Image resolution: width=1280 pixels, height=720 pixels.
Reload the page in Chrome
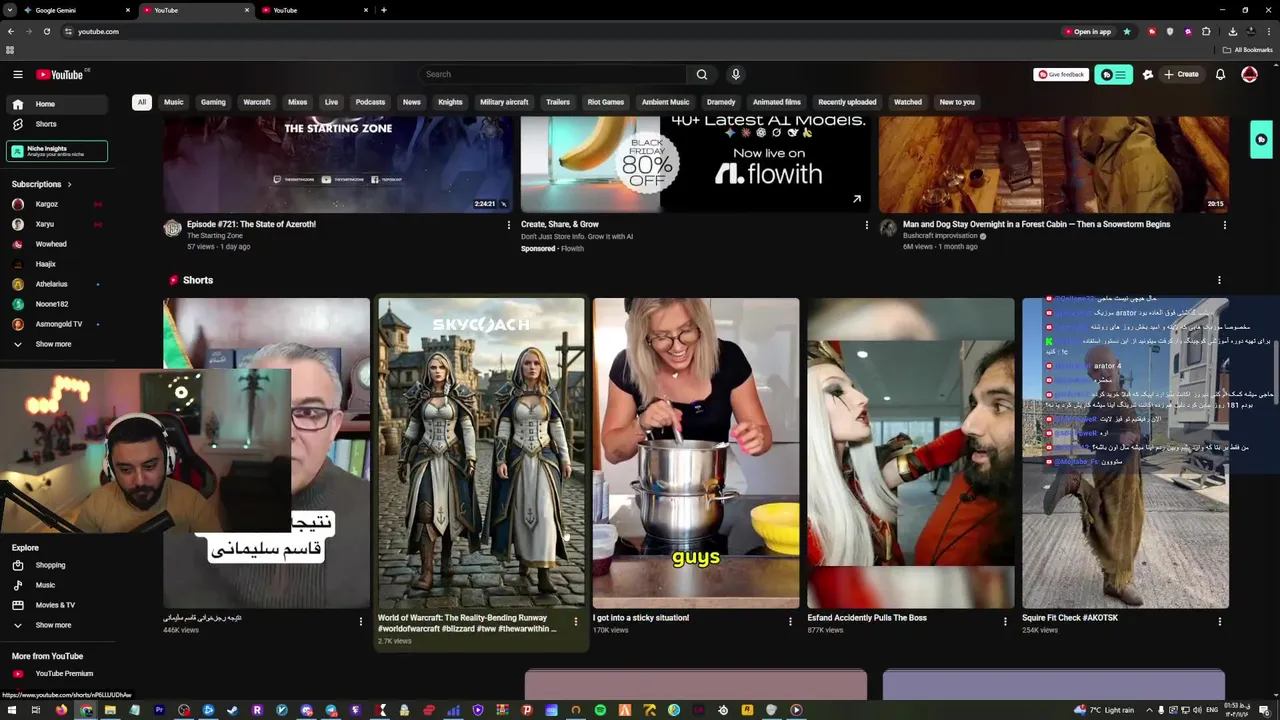46,31
